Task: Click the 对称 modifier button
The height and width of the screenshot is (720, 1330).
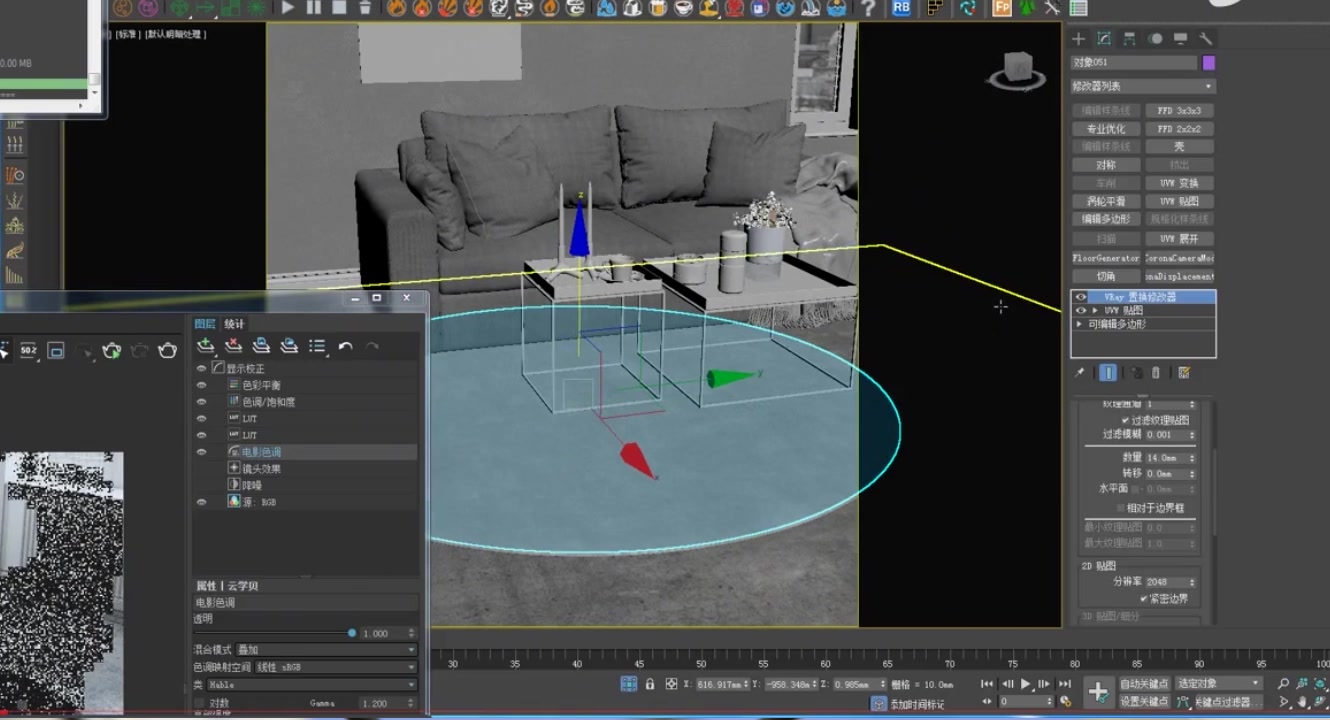Action: (x=1106, y=165)
